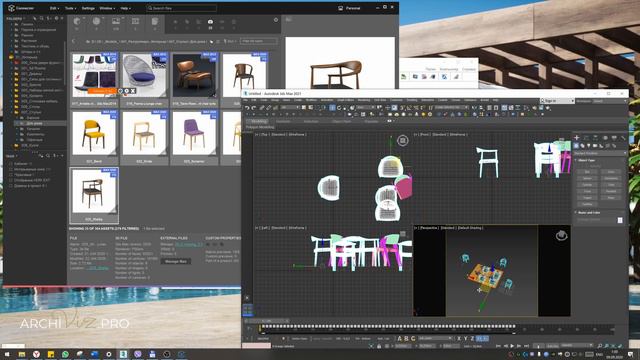Tick the first tag checkbox in Connecter's Tags panel

[x=11, y=164]
